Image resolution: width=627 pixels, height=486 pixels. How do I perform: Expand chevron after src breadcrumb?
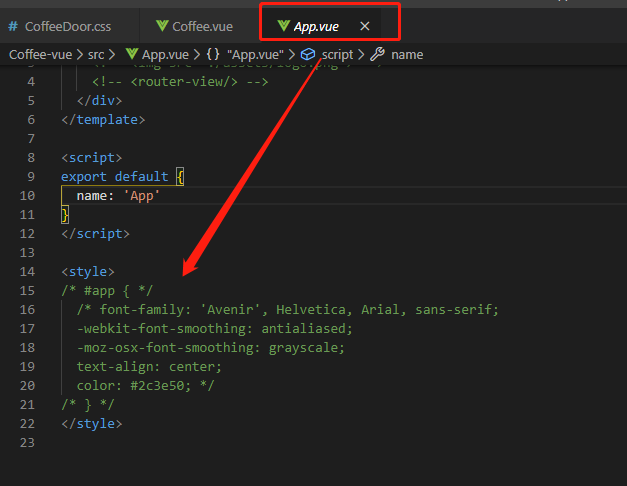112,54
